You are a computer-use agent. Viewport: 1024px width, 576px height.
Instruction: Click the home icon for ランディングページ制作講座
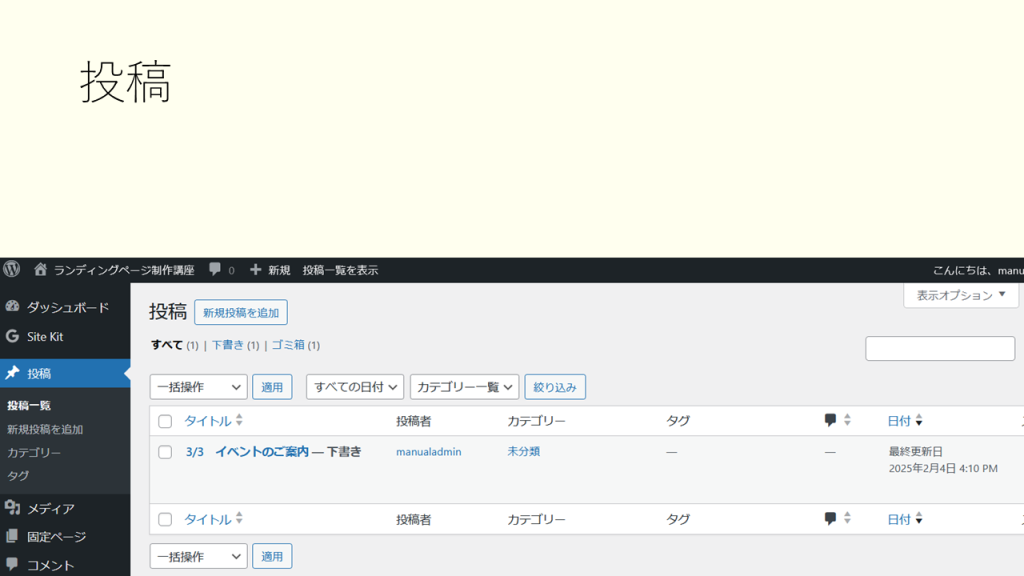point(41,269)
